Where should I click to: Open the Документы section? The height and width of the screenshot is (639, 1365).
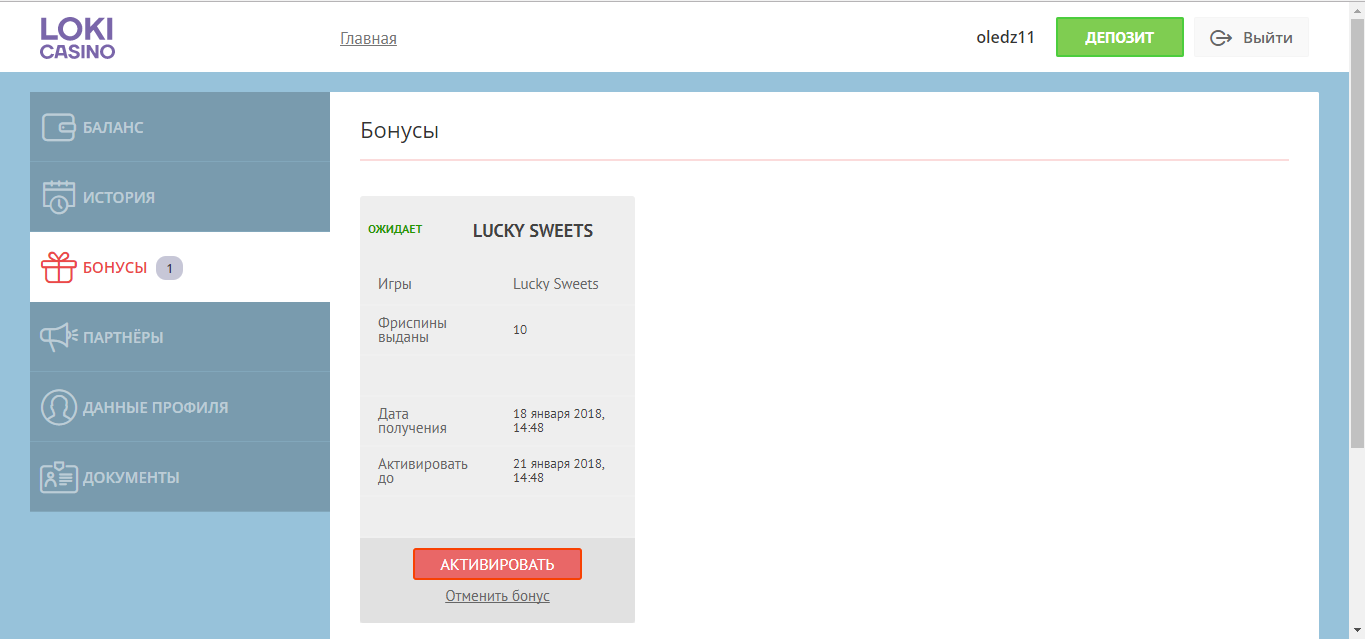click(180, 477)
